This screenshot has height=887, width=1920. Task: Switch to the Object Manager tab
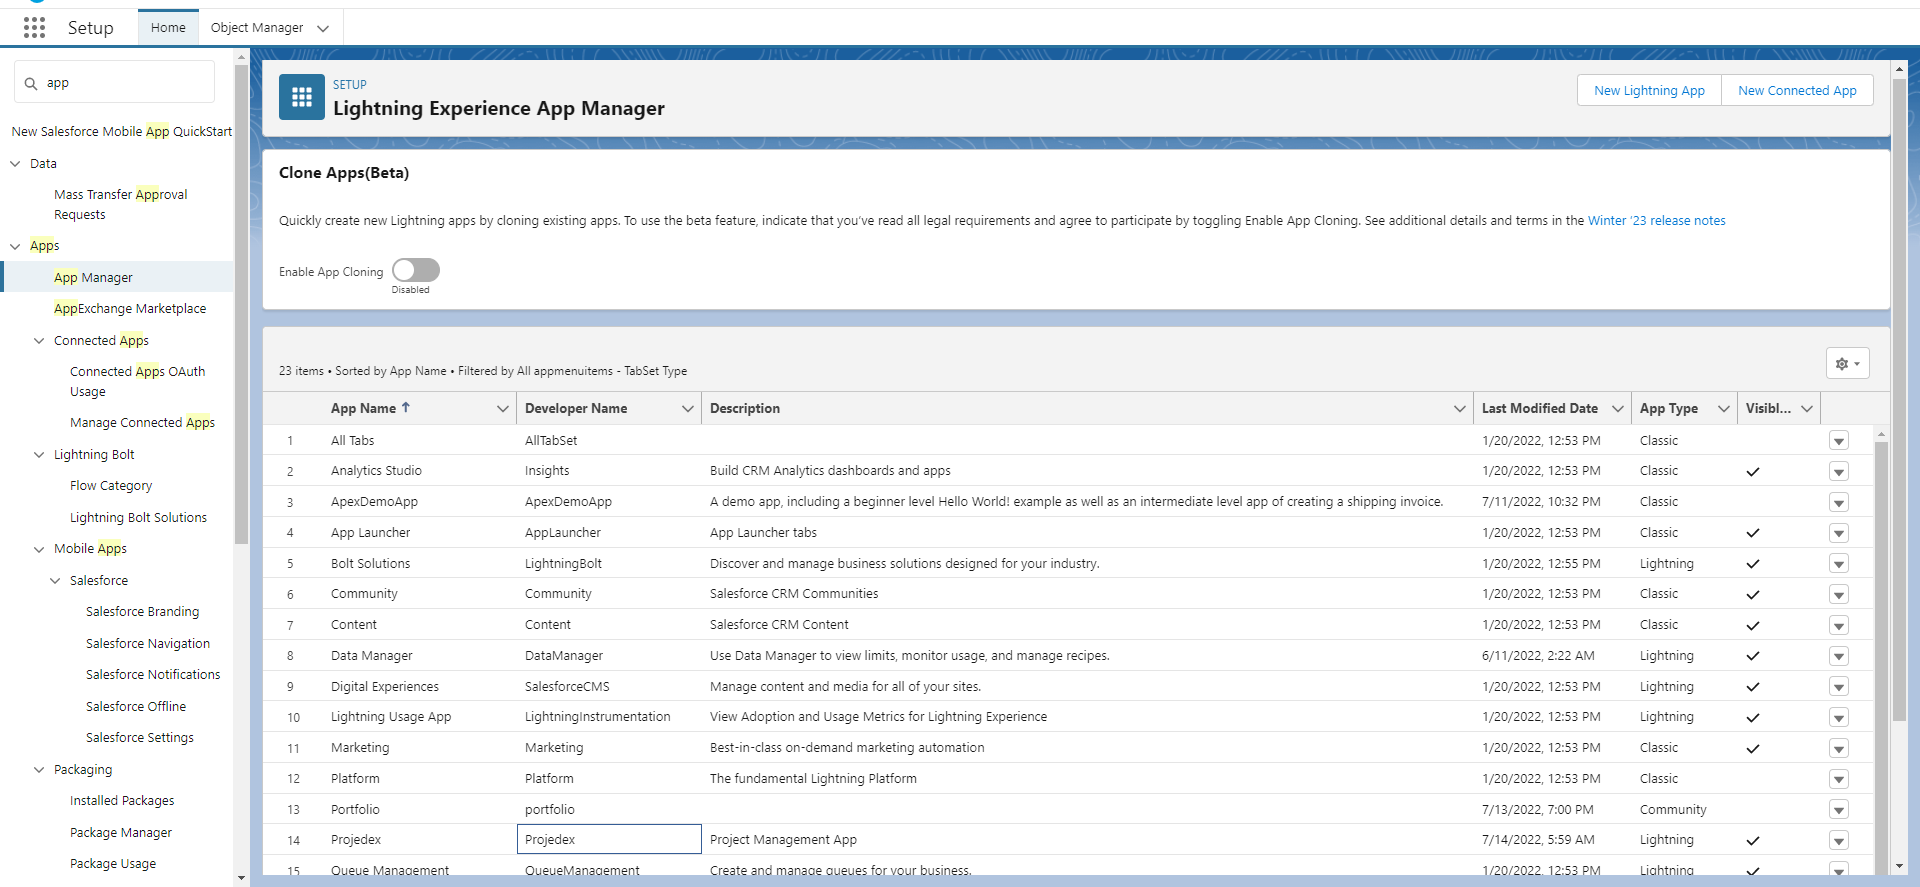coord(257,28)
